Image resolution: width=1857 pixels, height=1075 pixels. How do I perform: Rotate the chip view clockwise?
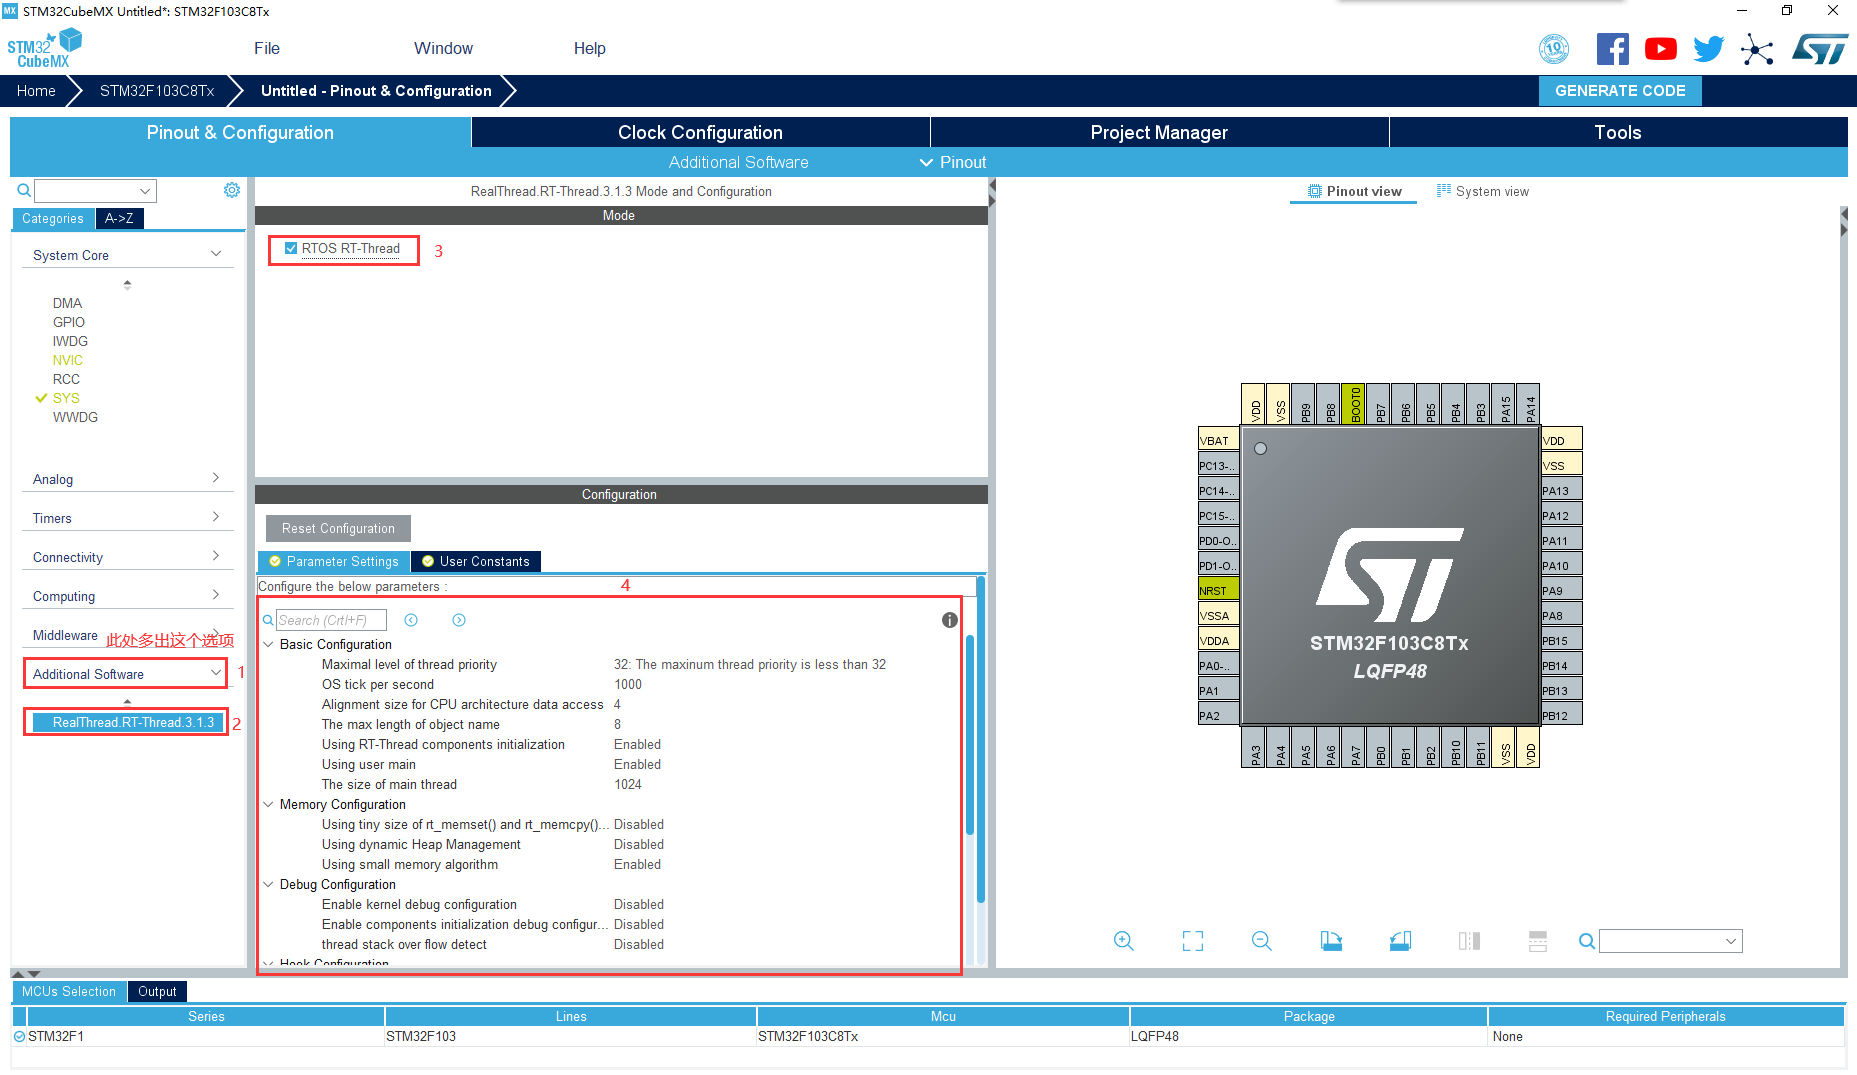[1331, 941]
